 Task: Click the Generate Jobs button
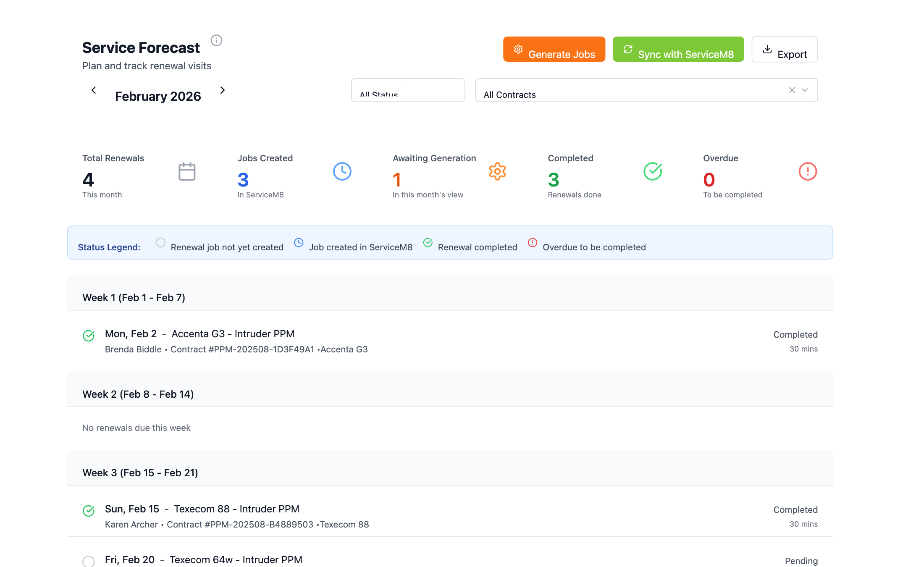554,50
